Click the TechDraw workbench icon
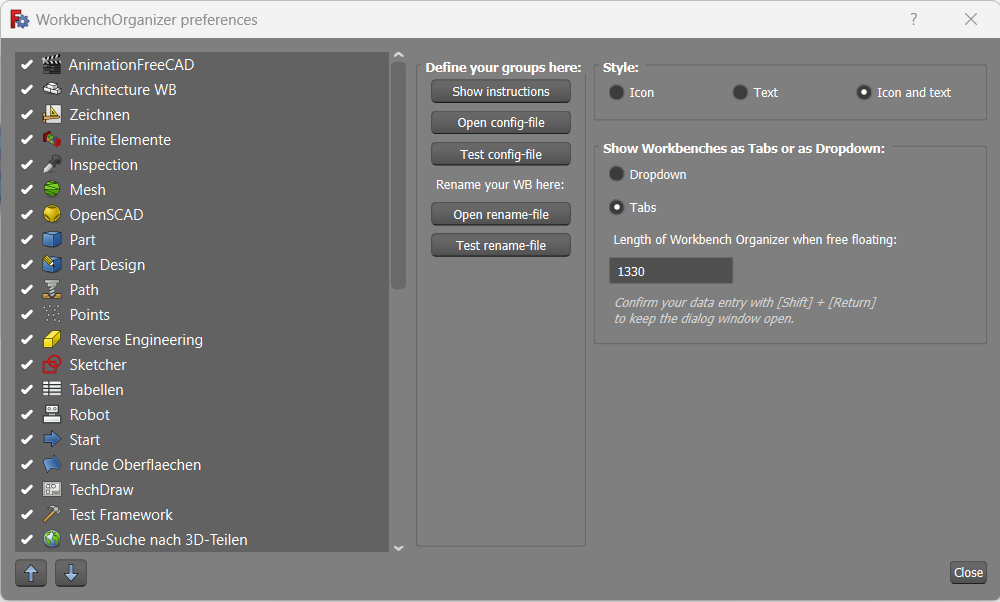The height and width of the screenshot is (602, 1000). coord(52,489)
